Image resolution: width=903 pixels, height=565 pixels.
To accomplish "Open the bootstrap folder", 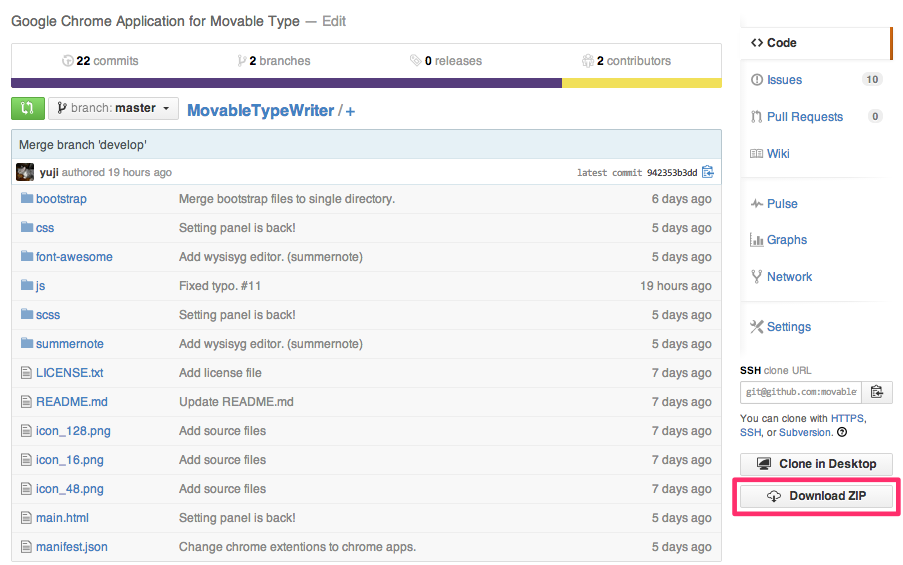I will pos(61,199).
